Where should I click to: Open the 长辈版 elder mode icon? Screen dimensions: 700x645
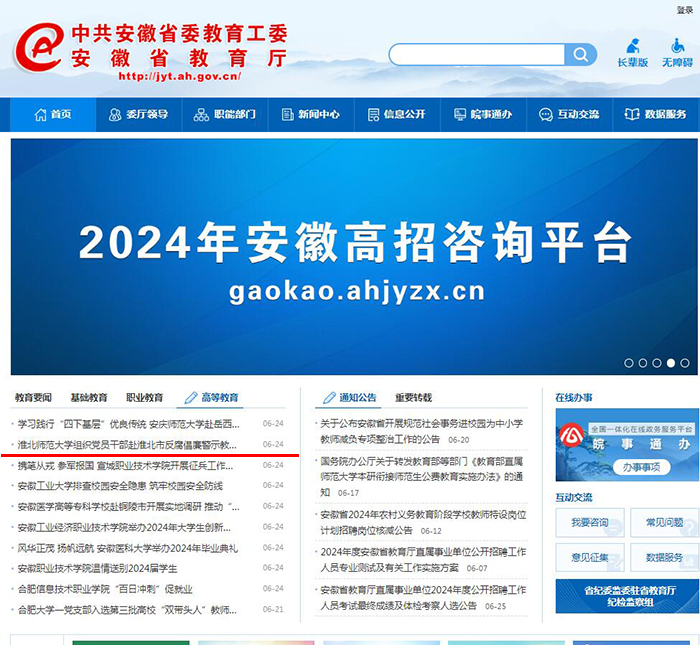[632, 53]
